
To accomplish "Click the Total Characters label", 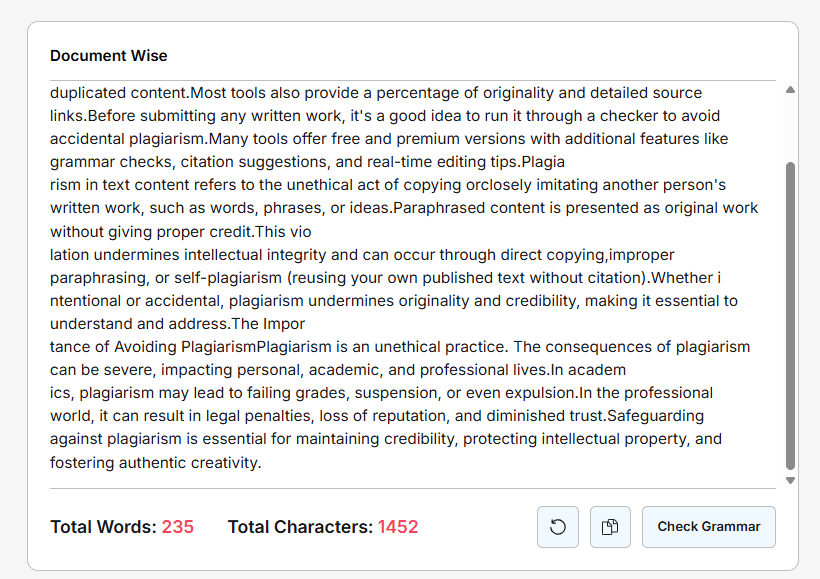I will 300,527.
